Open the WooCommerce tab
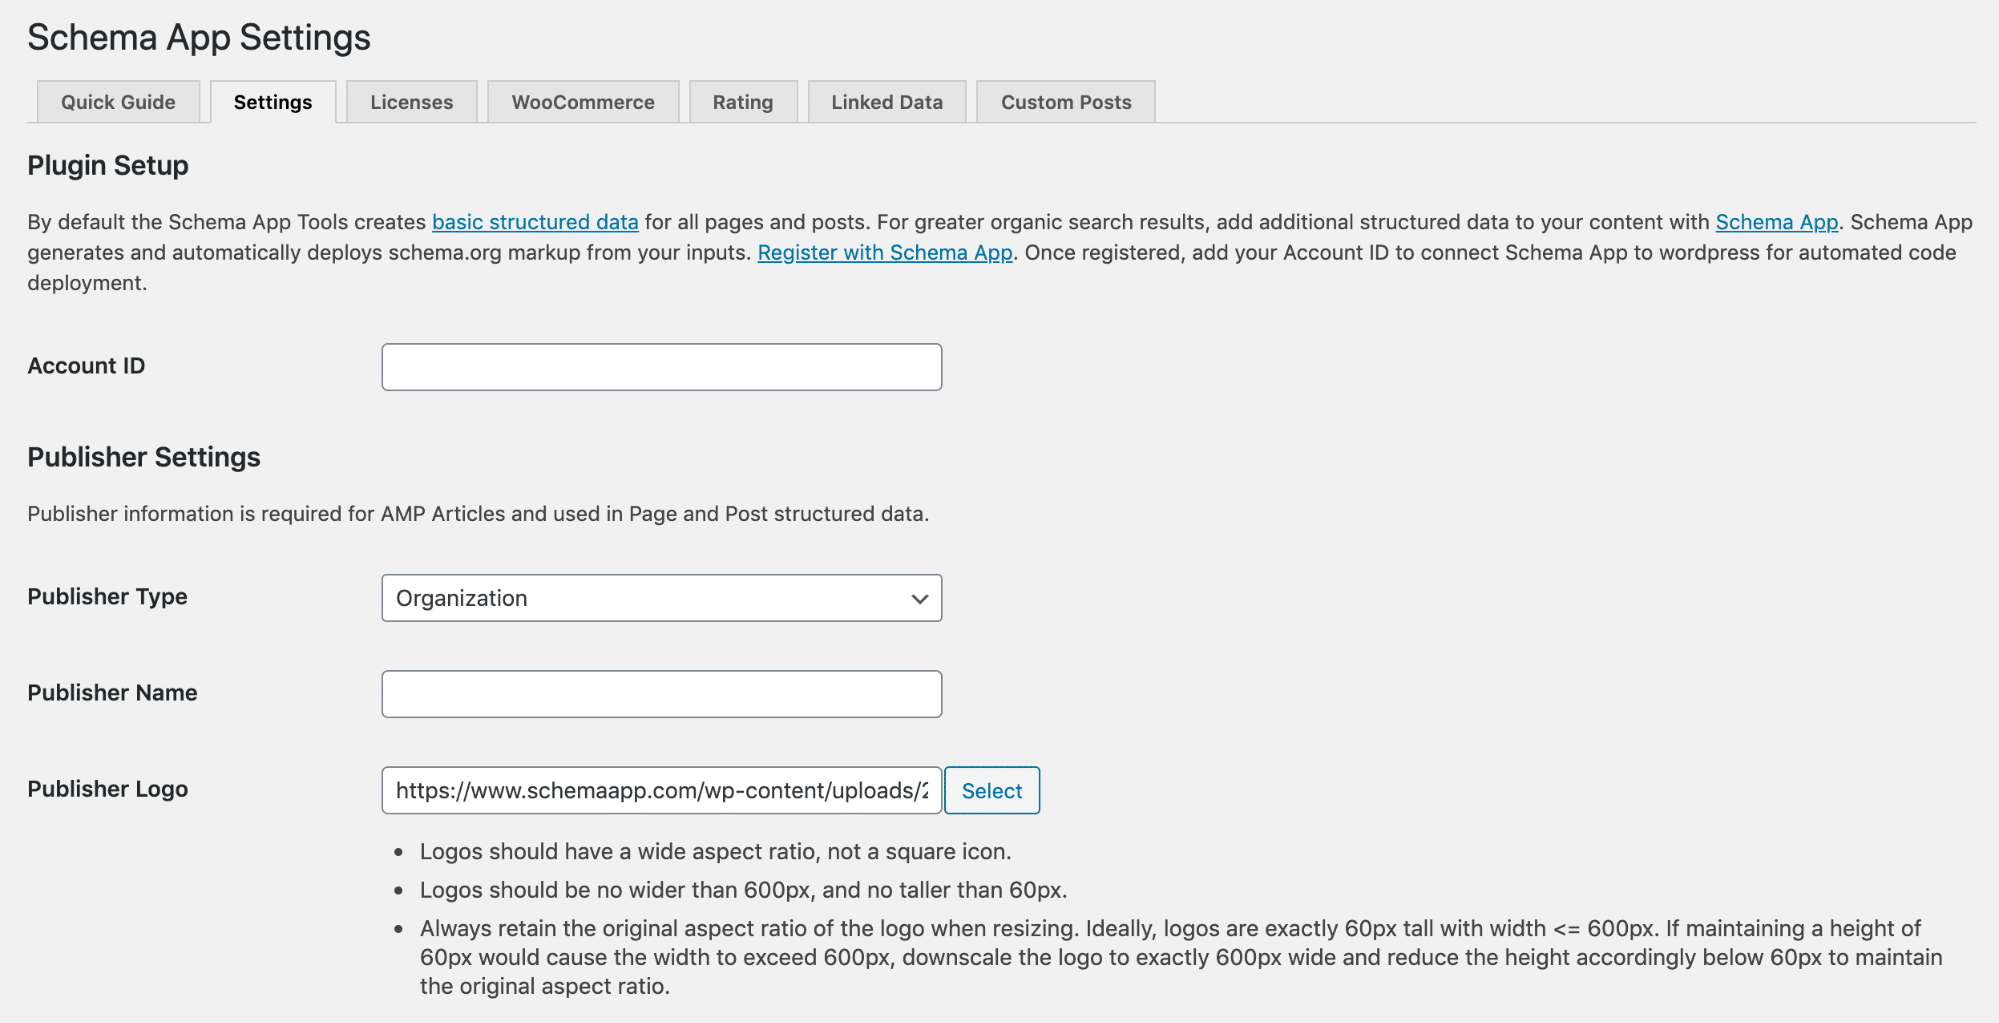 click(583, 102)
